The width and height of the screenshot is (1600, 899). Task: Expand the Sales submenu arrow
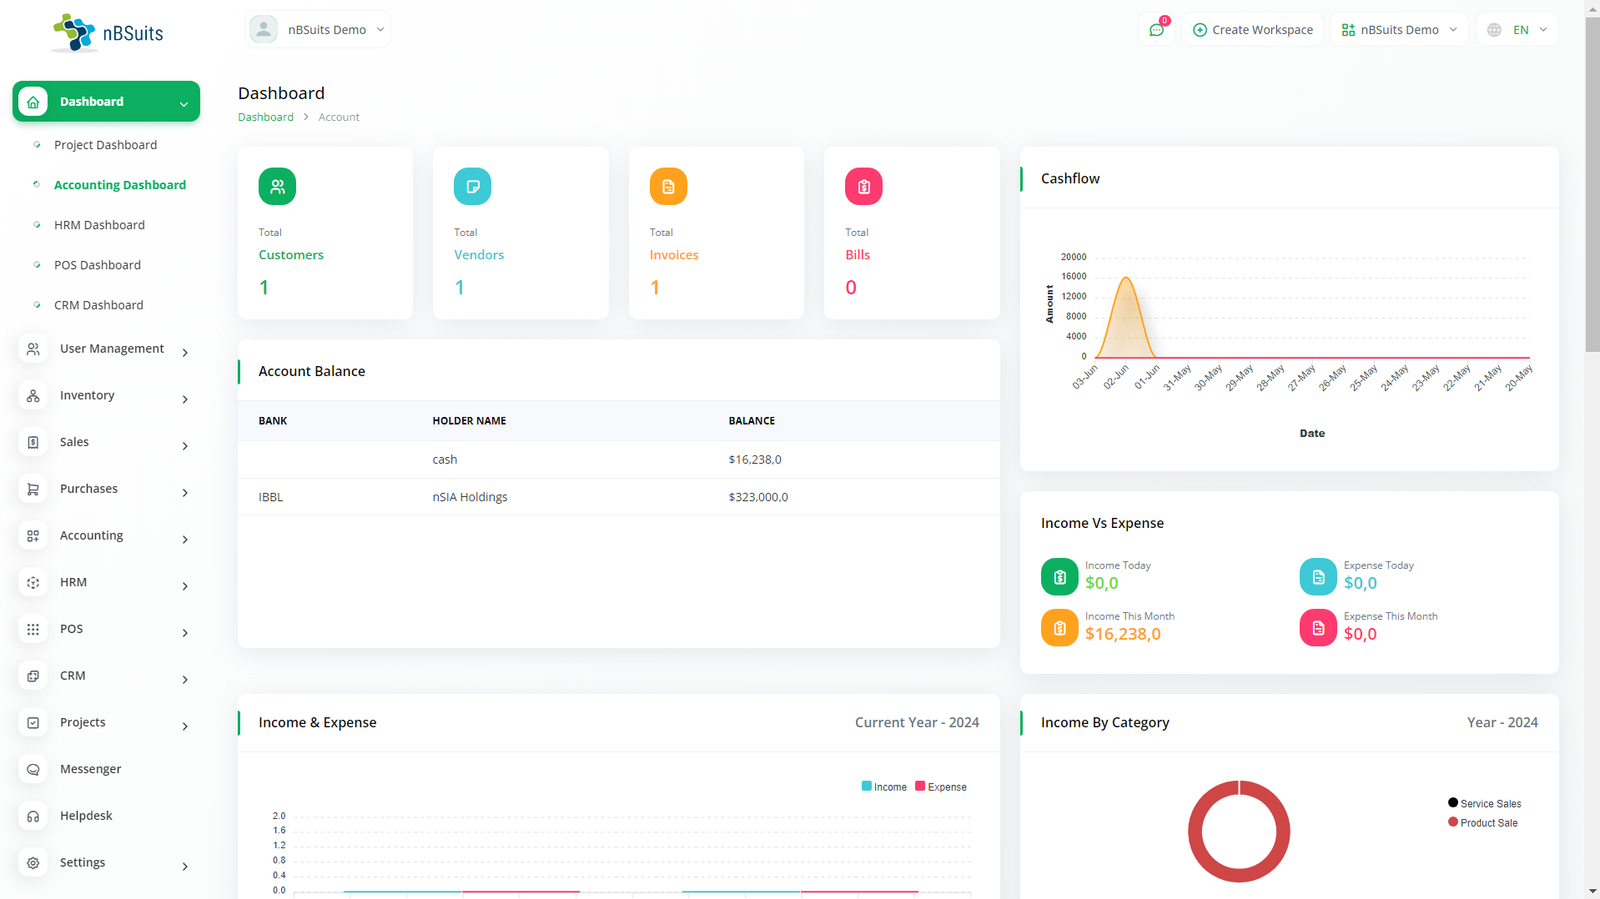185,446
